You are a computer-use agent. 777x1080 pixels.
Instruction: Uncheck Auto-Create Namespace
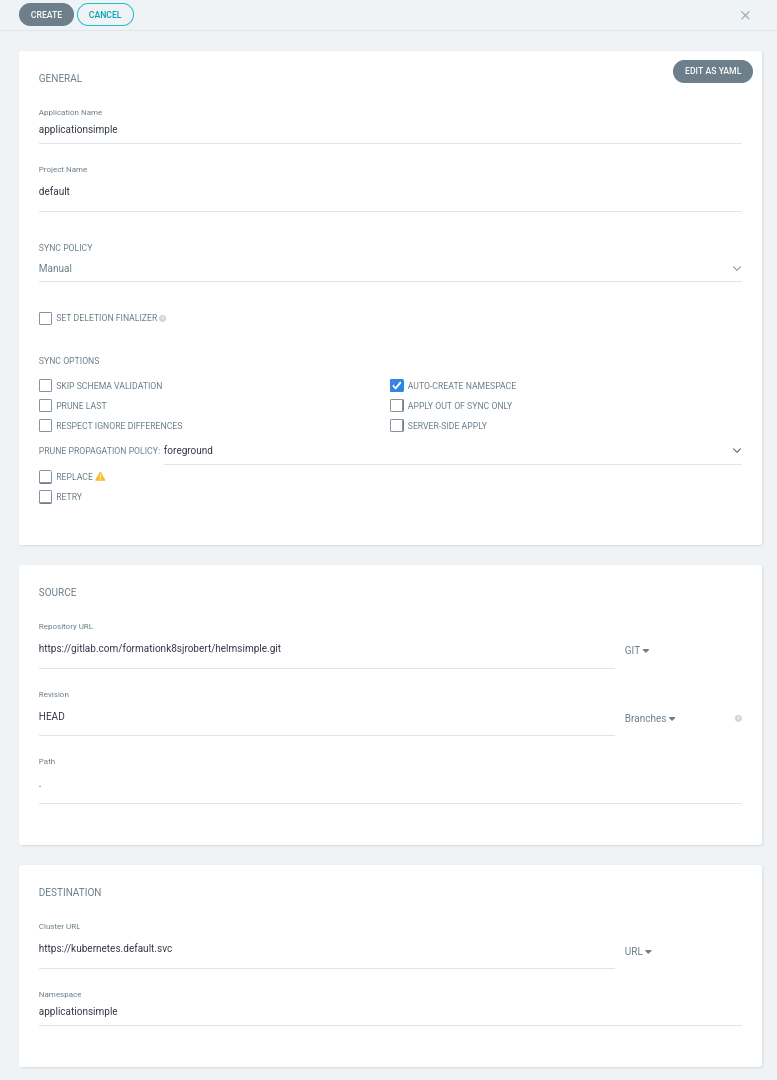click(397, 386)
